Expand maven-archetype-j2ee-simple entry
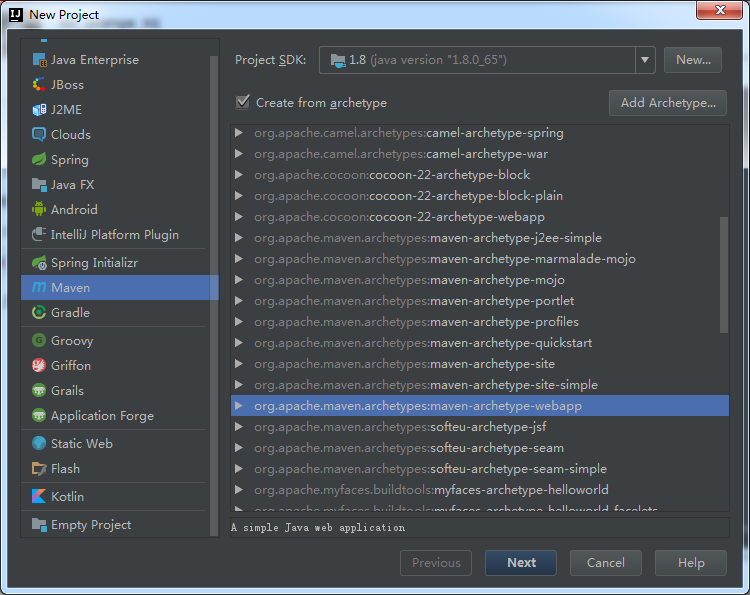Screen dimensions: 750x595 [239, 238]
